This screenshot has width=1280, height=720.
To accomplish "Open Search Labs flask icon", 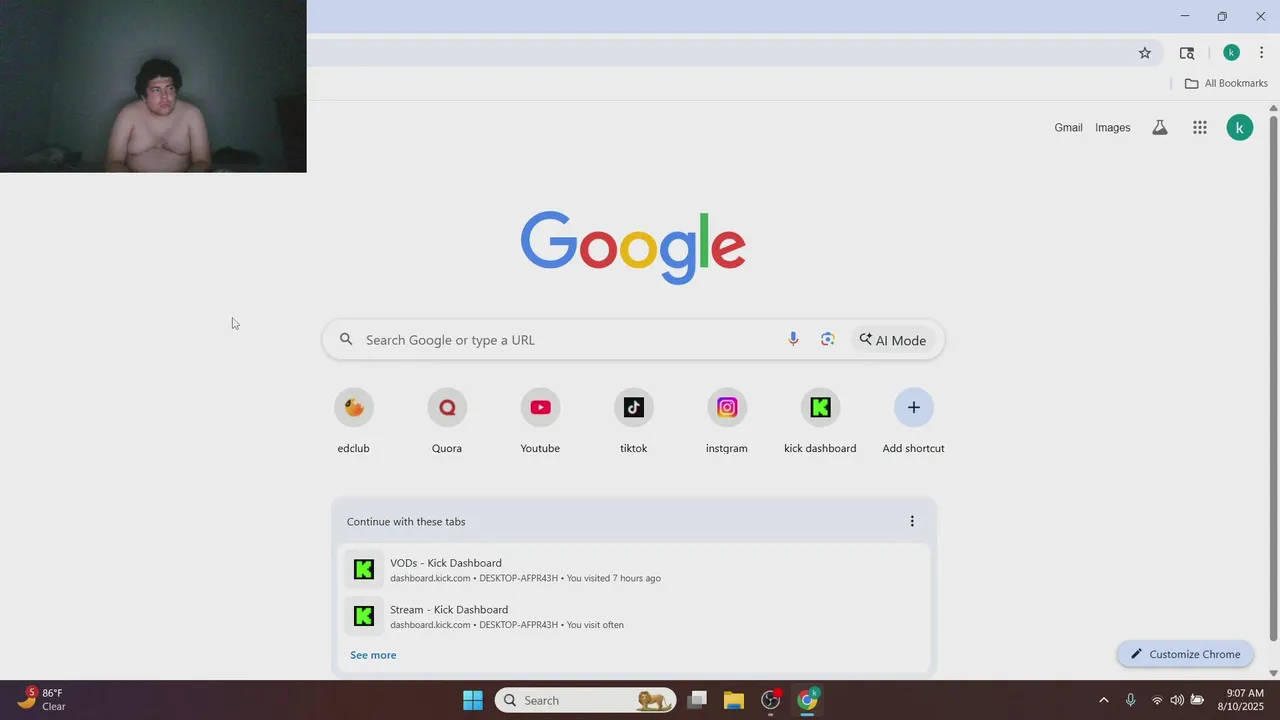I will click(x=1160, y=128).
